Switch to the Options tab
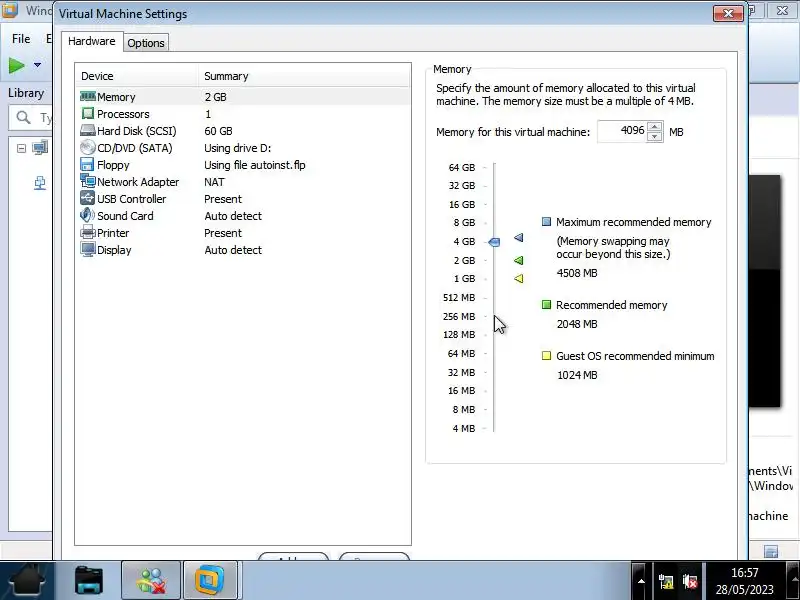The height and width of the screenshot is (600, 800). coord(146,43)
